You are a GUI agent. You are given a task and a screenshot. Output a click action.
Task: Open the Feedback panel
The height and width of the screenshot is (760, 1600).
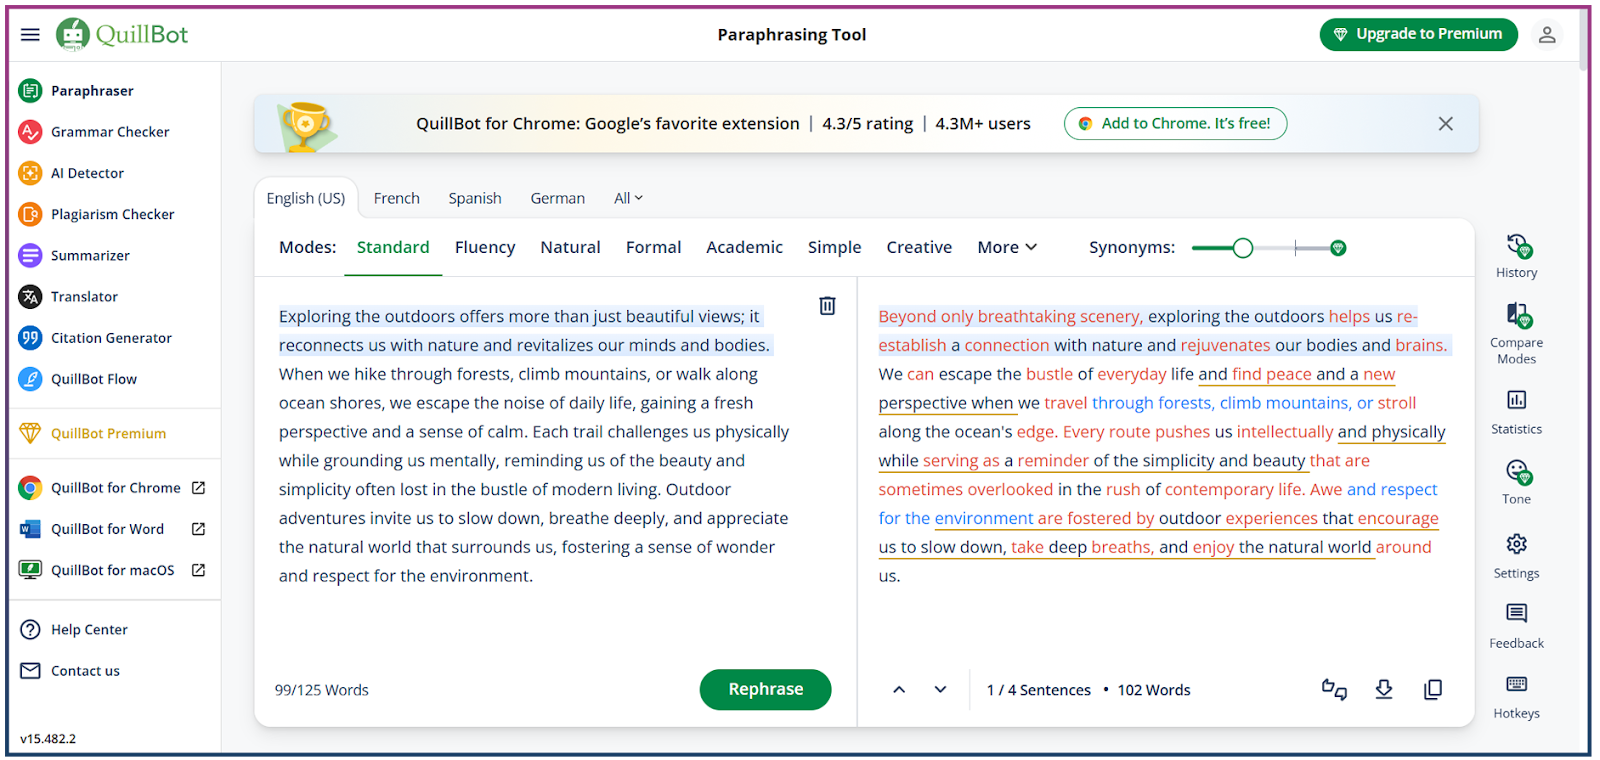[1516, 626]
